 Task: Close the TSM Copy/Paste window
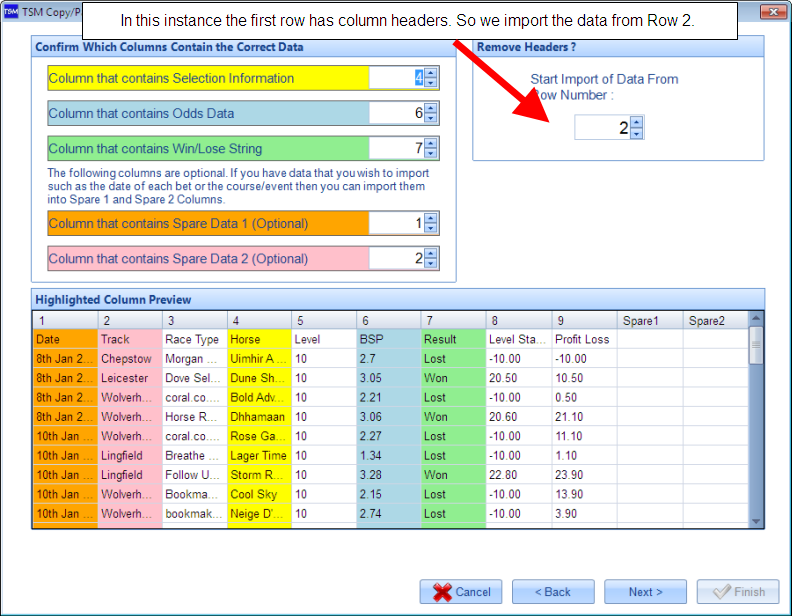tap(771, 12)
